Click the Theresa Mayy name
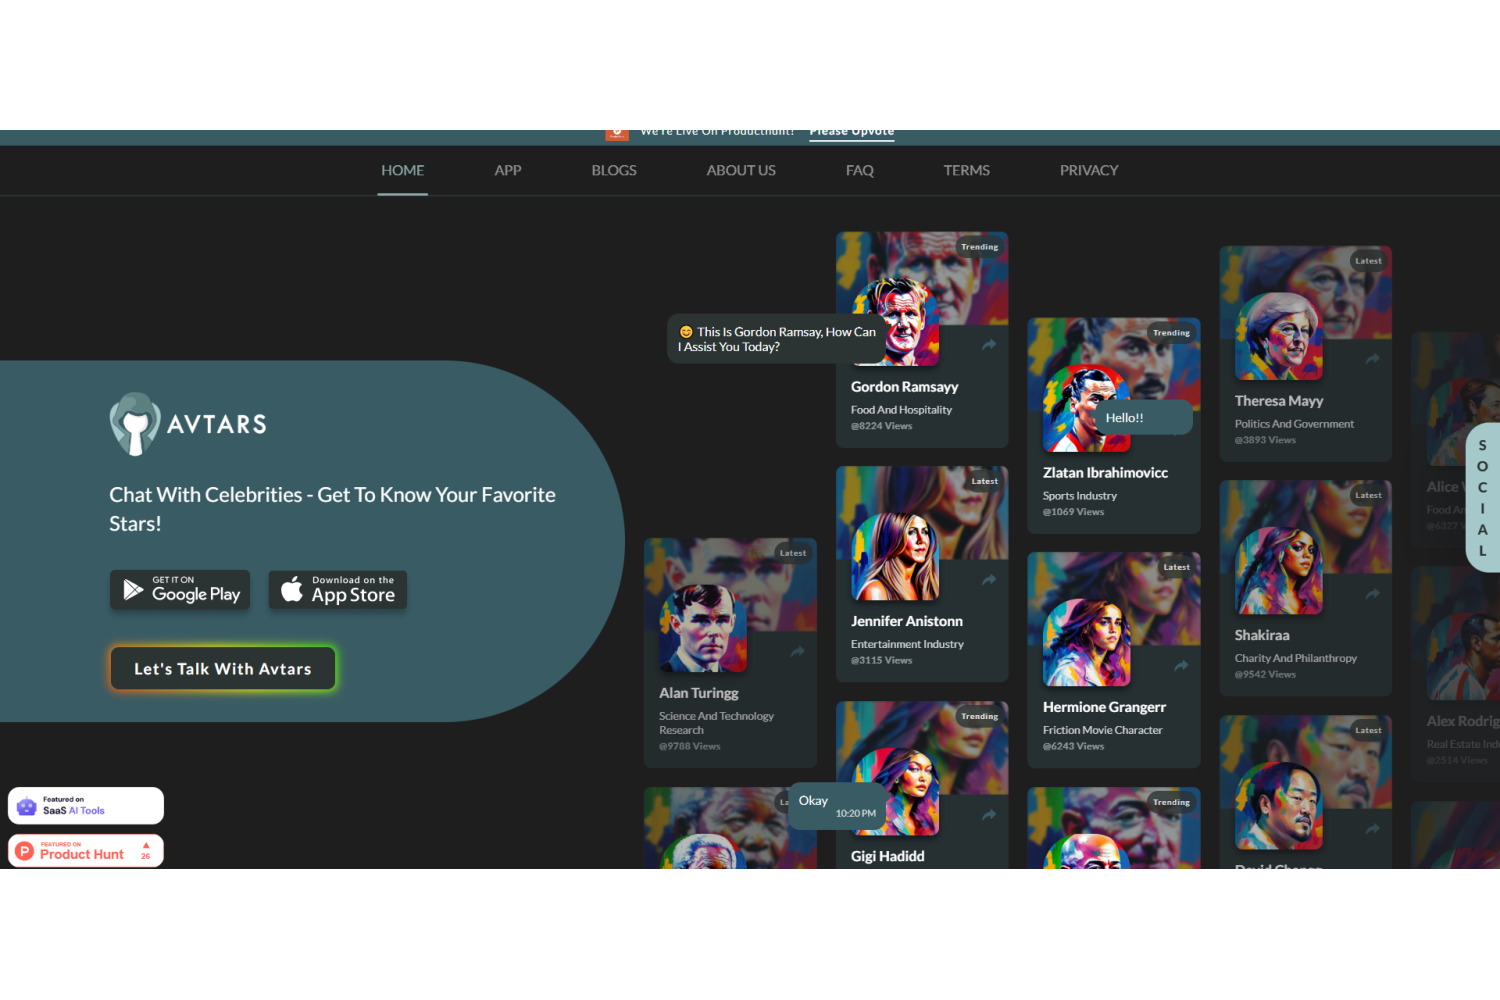Screen dimensions: 1500x1000 1279,401
